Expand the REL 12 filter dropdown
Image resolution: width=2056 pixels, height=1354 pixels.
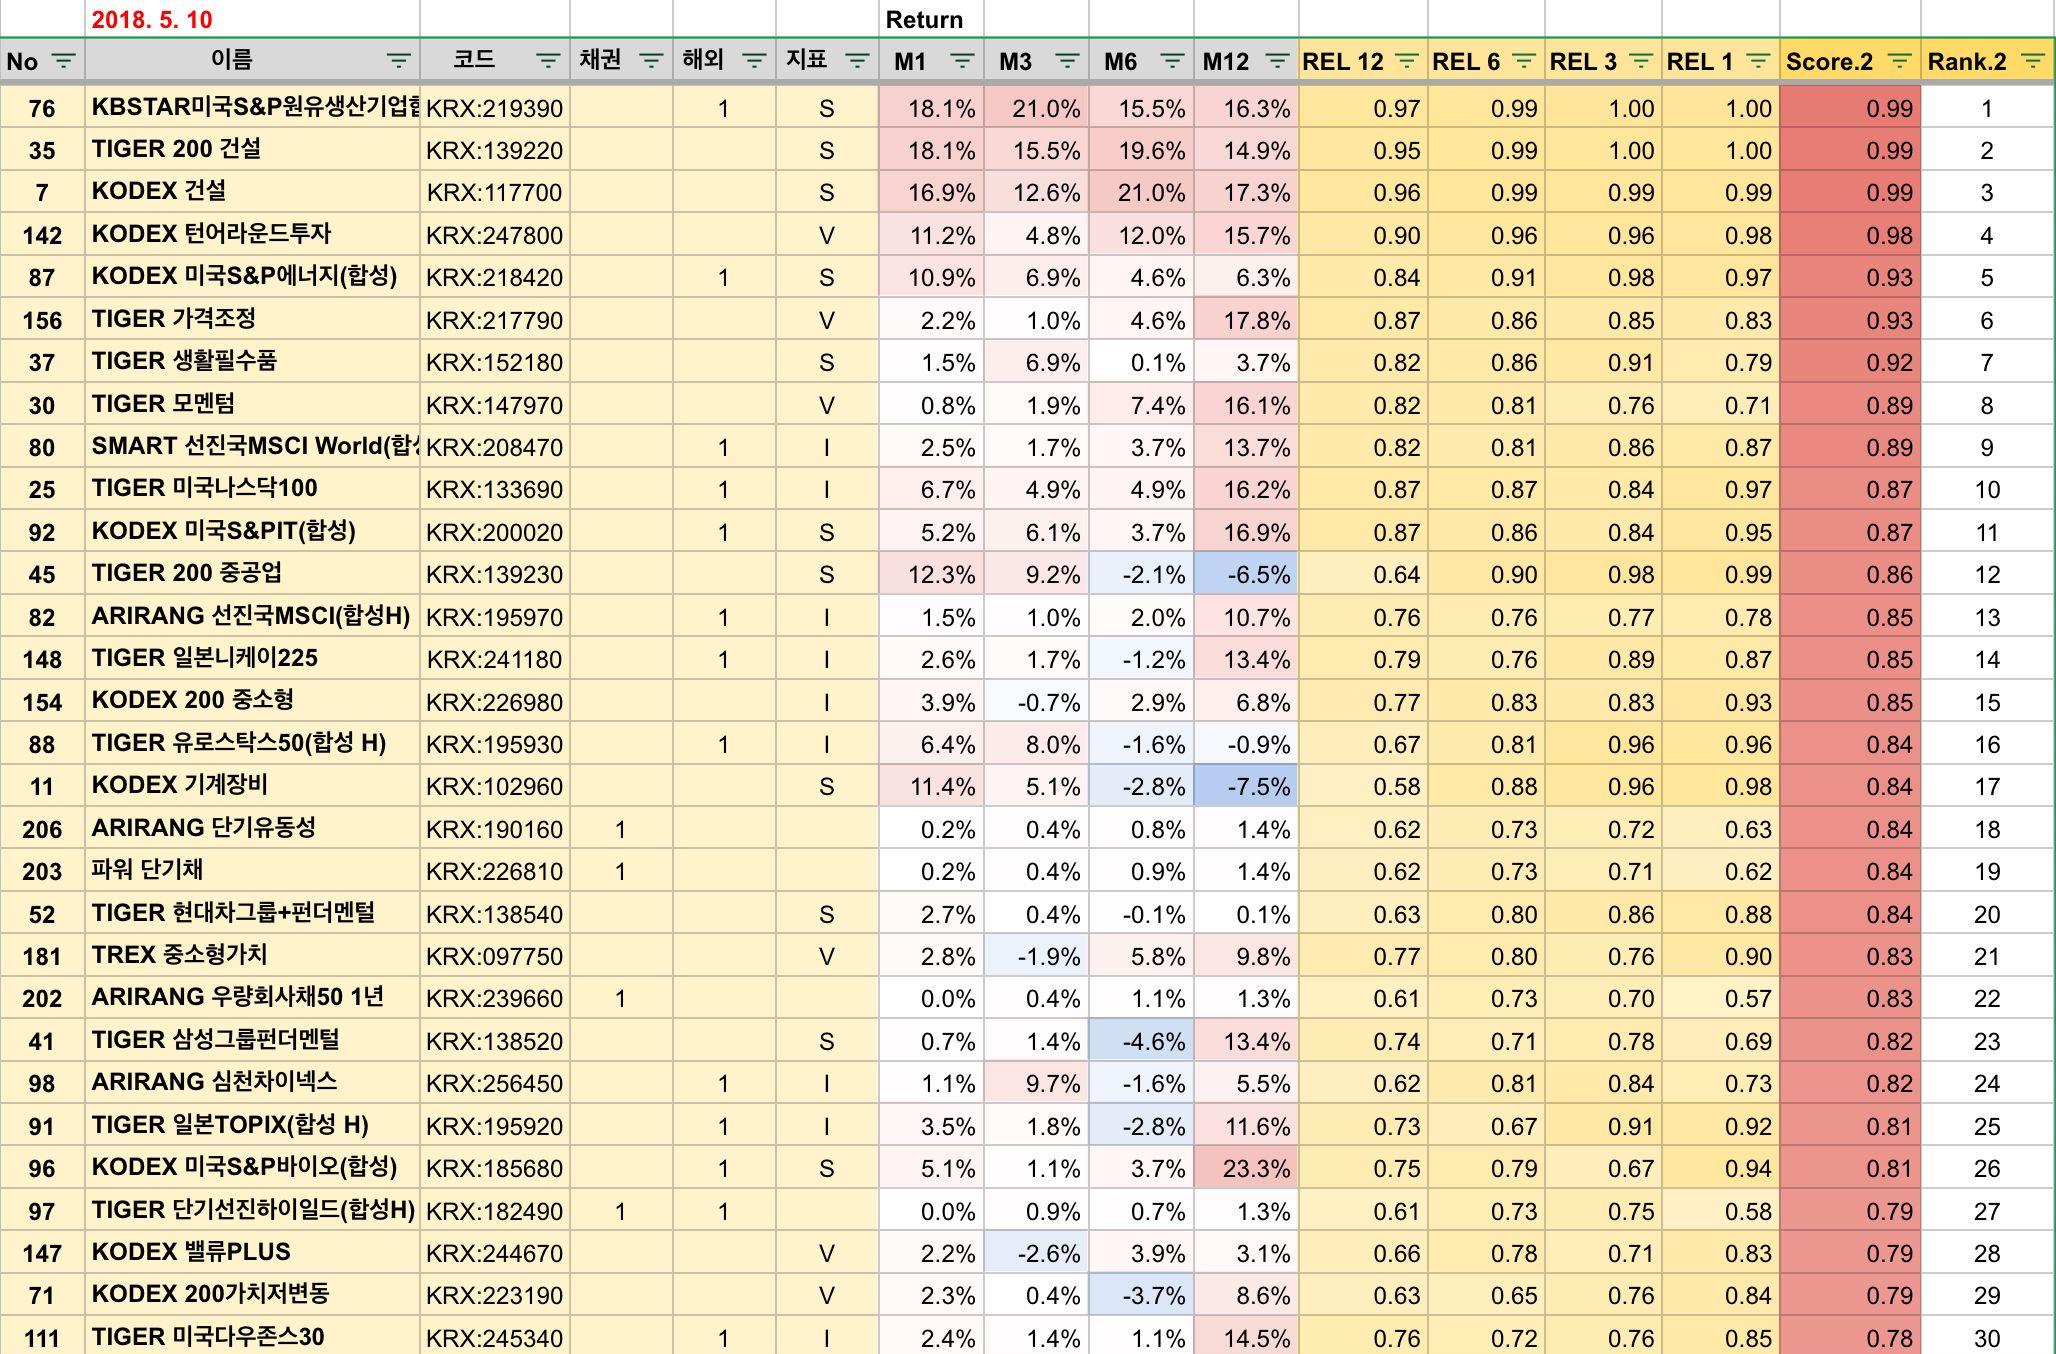[x=1406, y=61]
